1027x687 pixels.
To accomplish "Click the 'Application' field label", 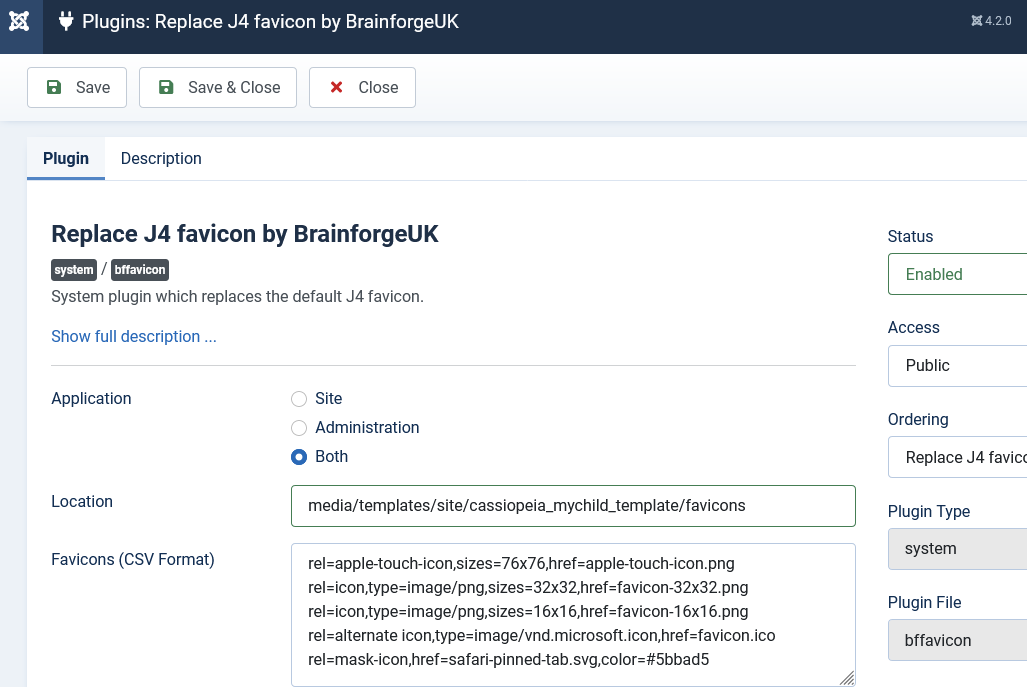I will point(91,398).
